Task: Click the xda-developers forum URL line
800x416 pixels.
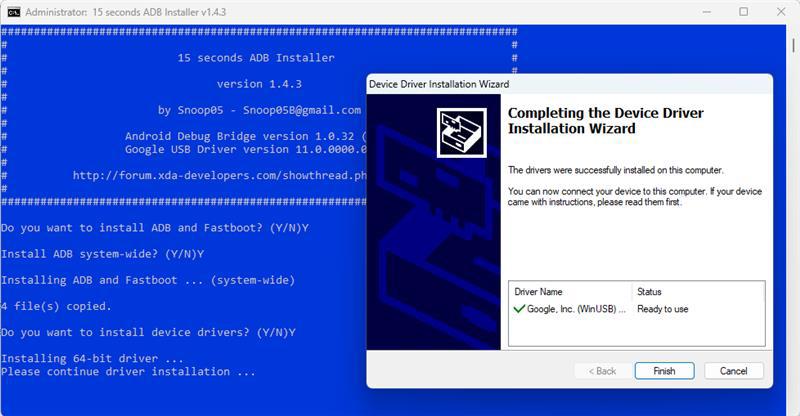Action: pos(219,176)
